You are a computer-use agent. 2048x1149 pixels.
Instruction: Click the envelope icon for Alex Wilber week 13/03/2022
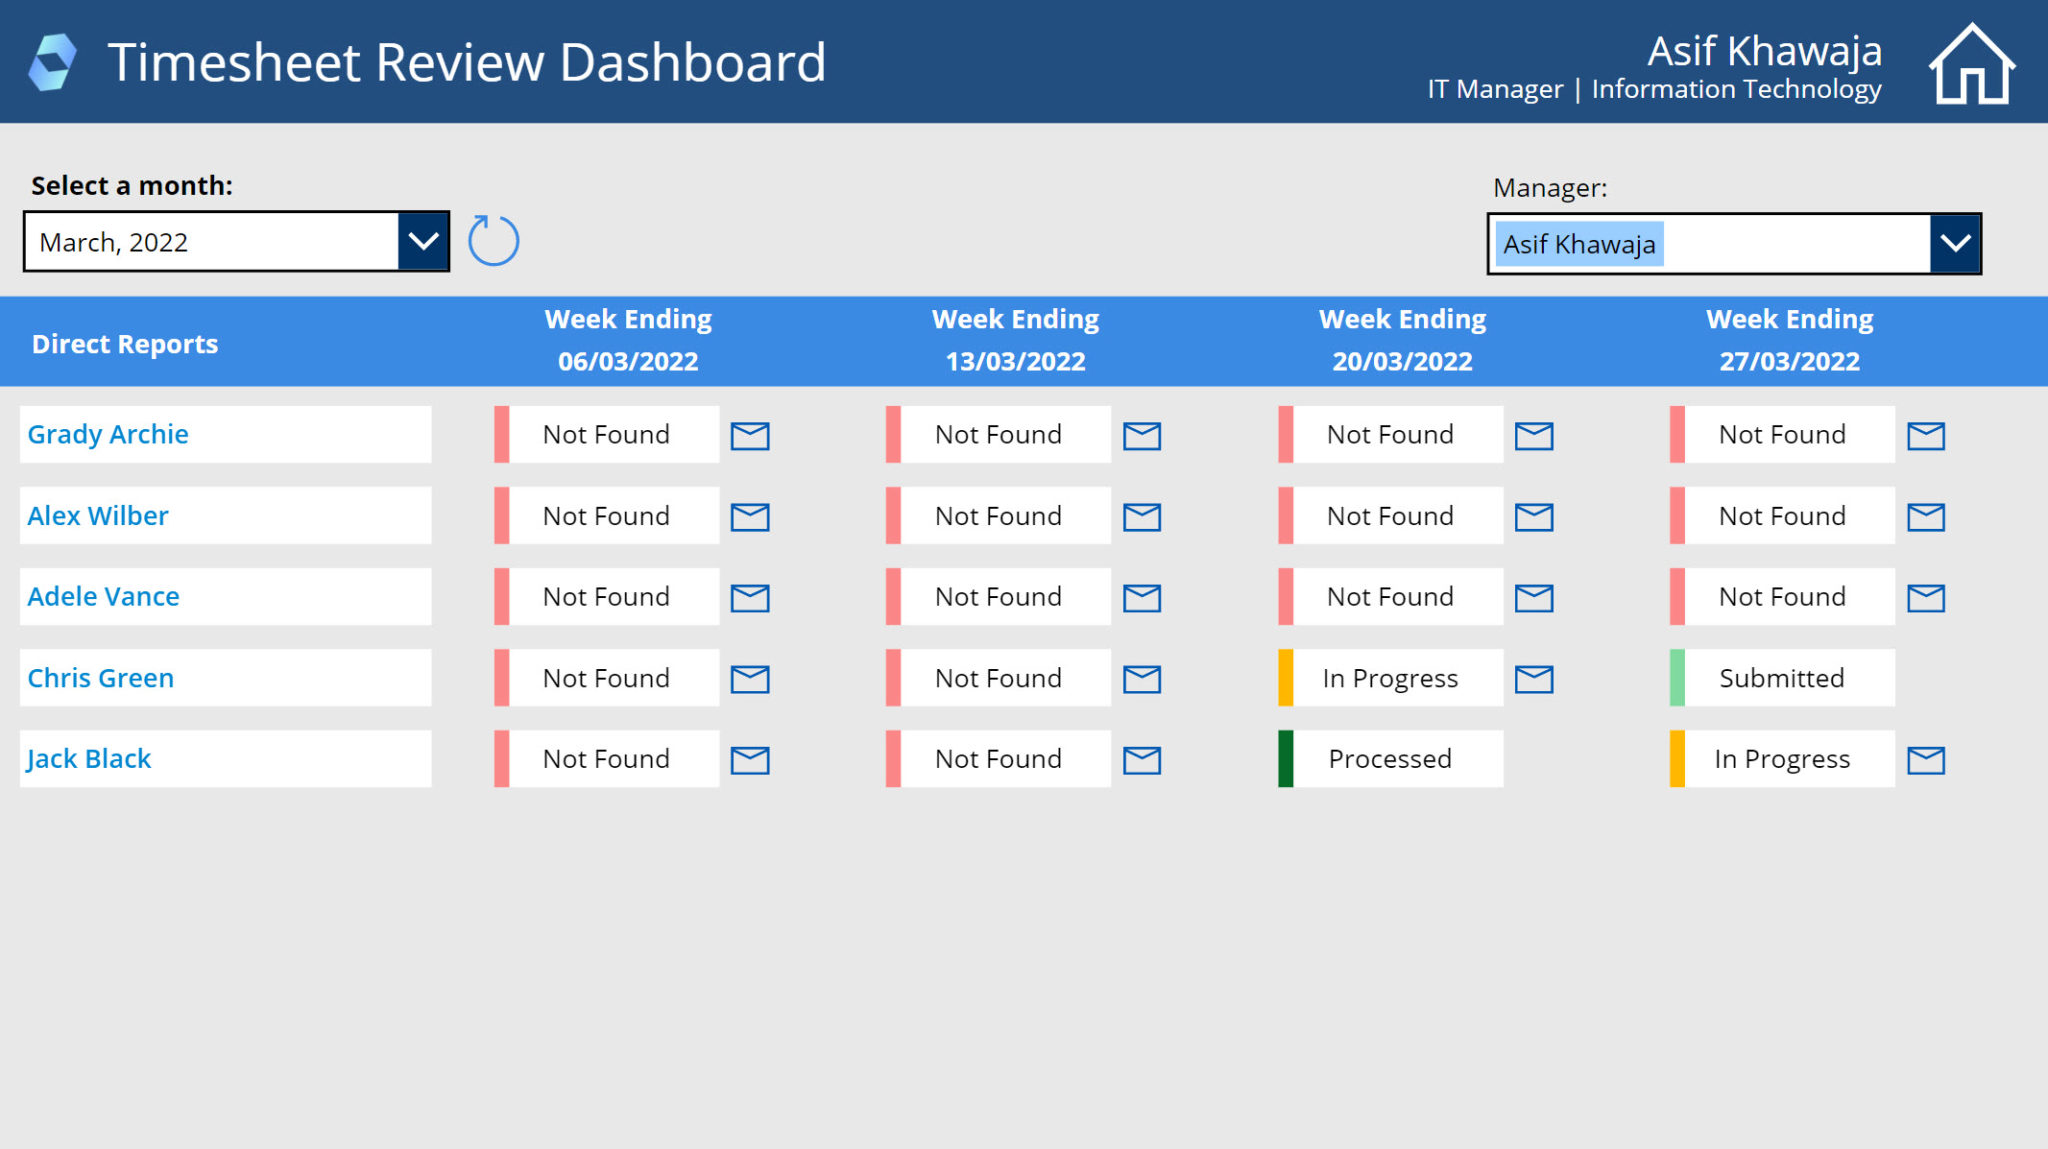click(1141, 516)
